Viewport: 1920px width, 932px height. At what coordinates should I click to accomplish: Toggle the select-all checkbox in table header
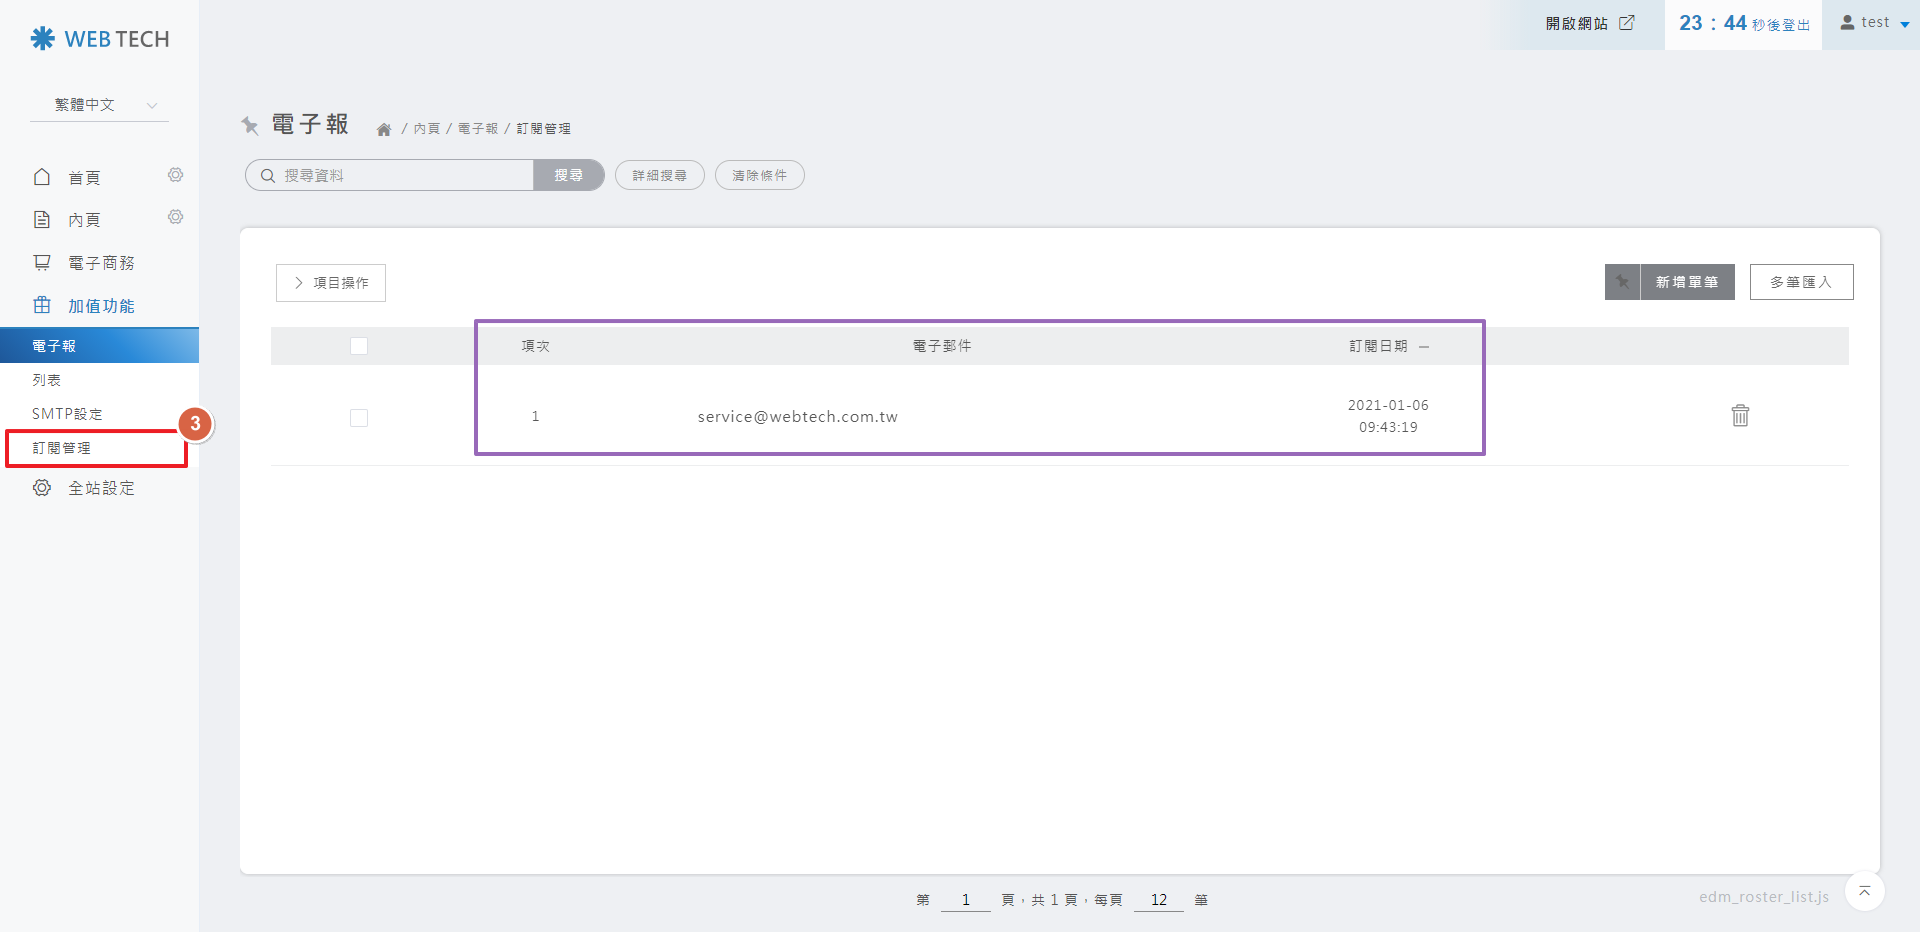pyautogui.click(x=359, y=346)
